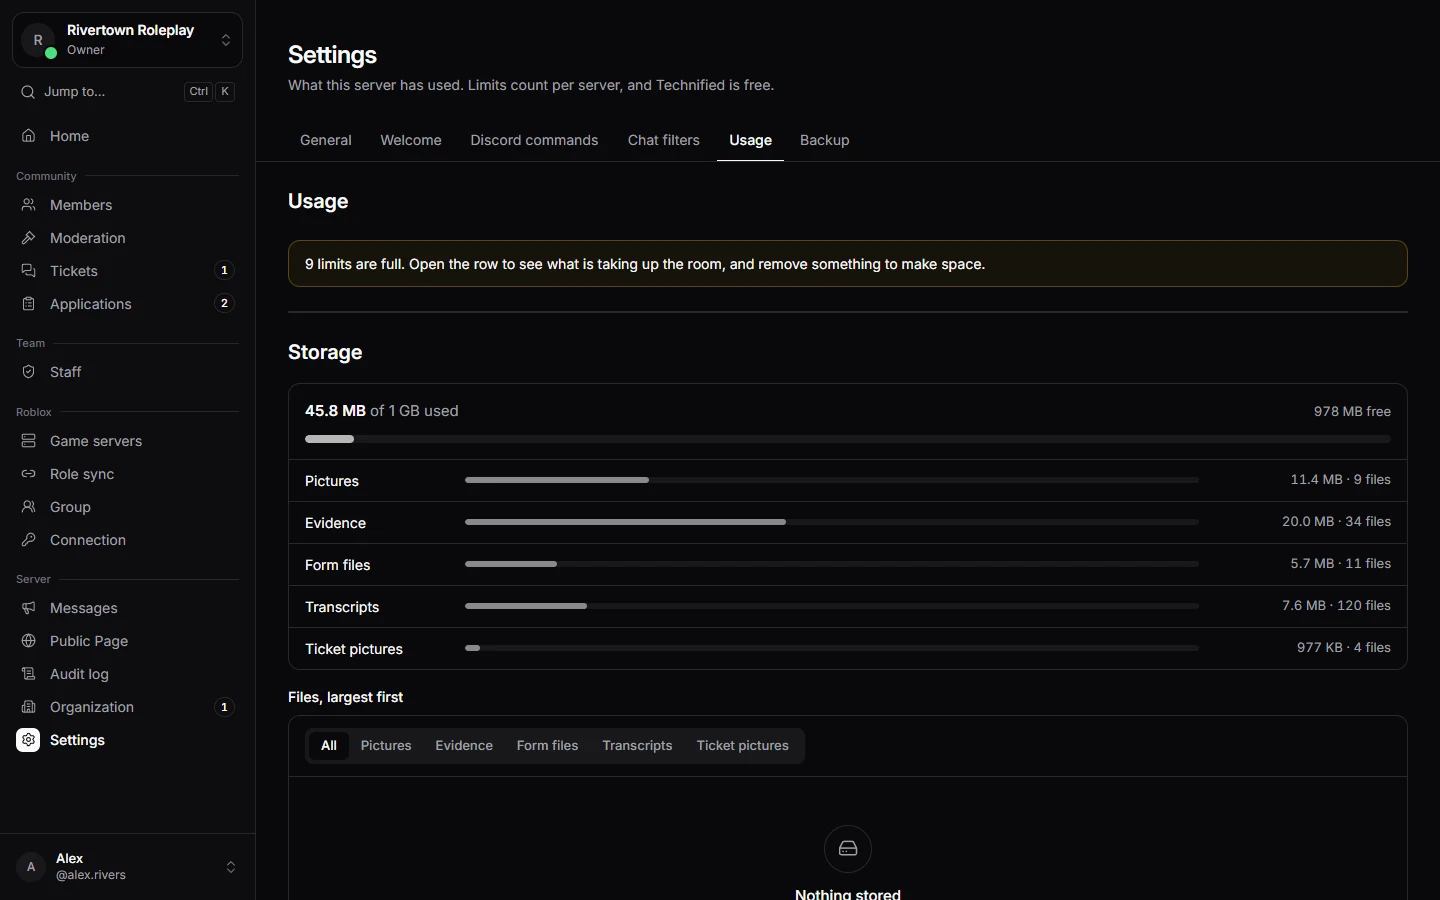Show All files in list filter

[x=329, y=746]
